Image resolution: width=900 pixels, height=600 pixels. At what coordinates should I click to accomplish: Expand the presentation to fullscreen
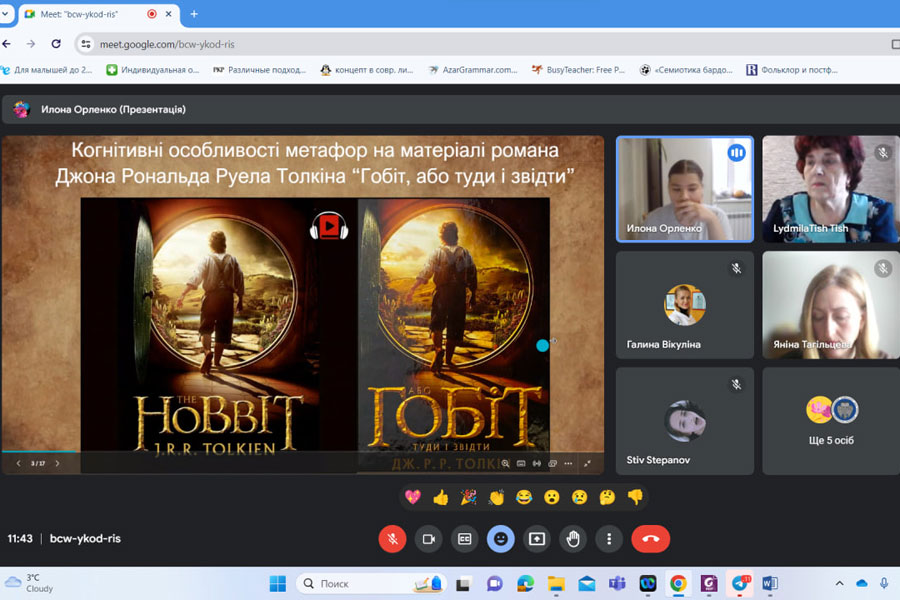[587, 464]
